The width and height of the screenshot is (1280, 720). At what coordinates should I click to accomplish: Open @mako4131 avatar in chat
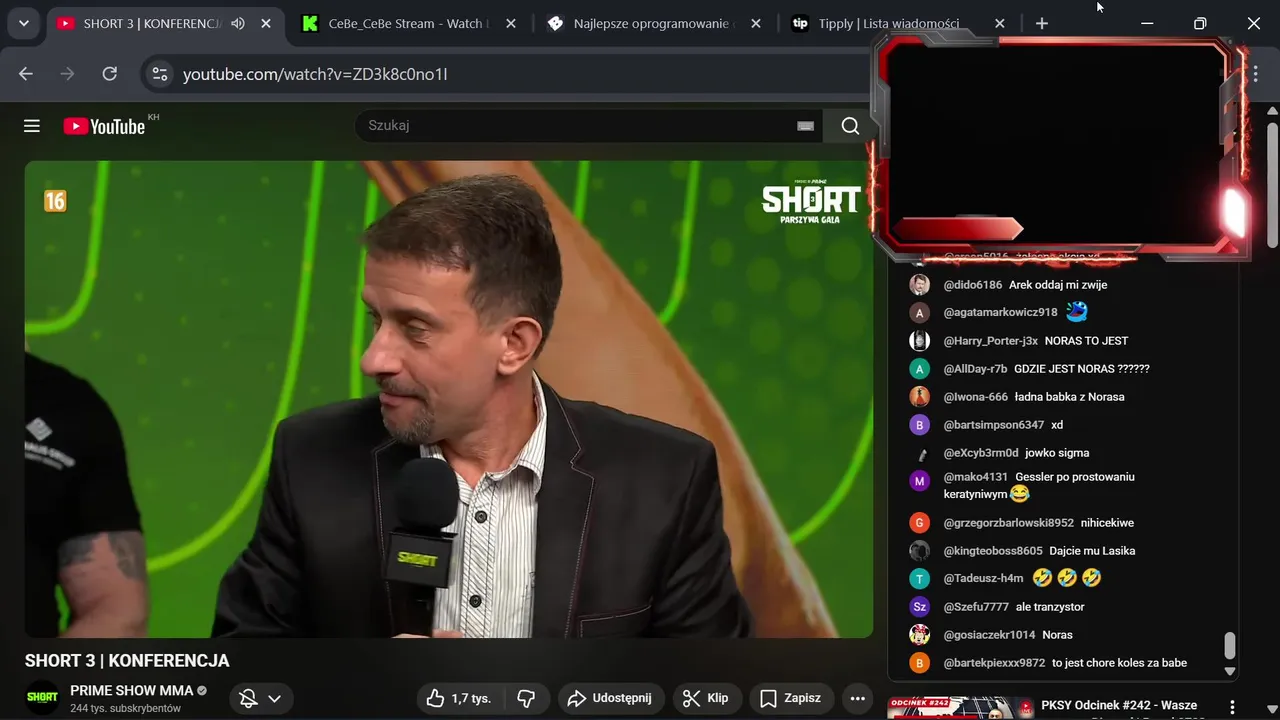(x=919, y=481)
